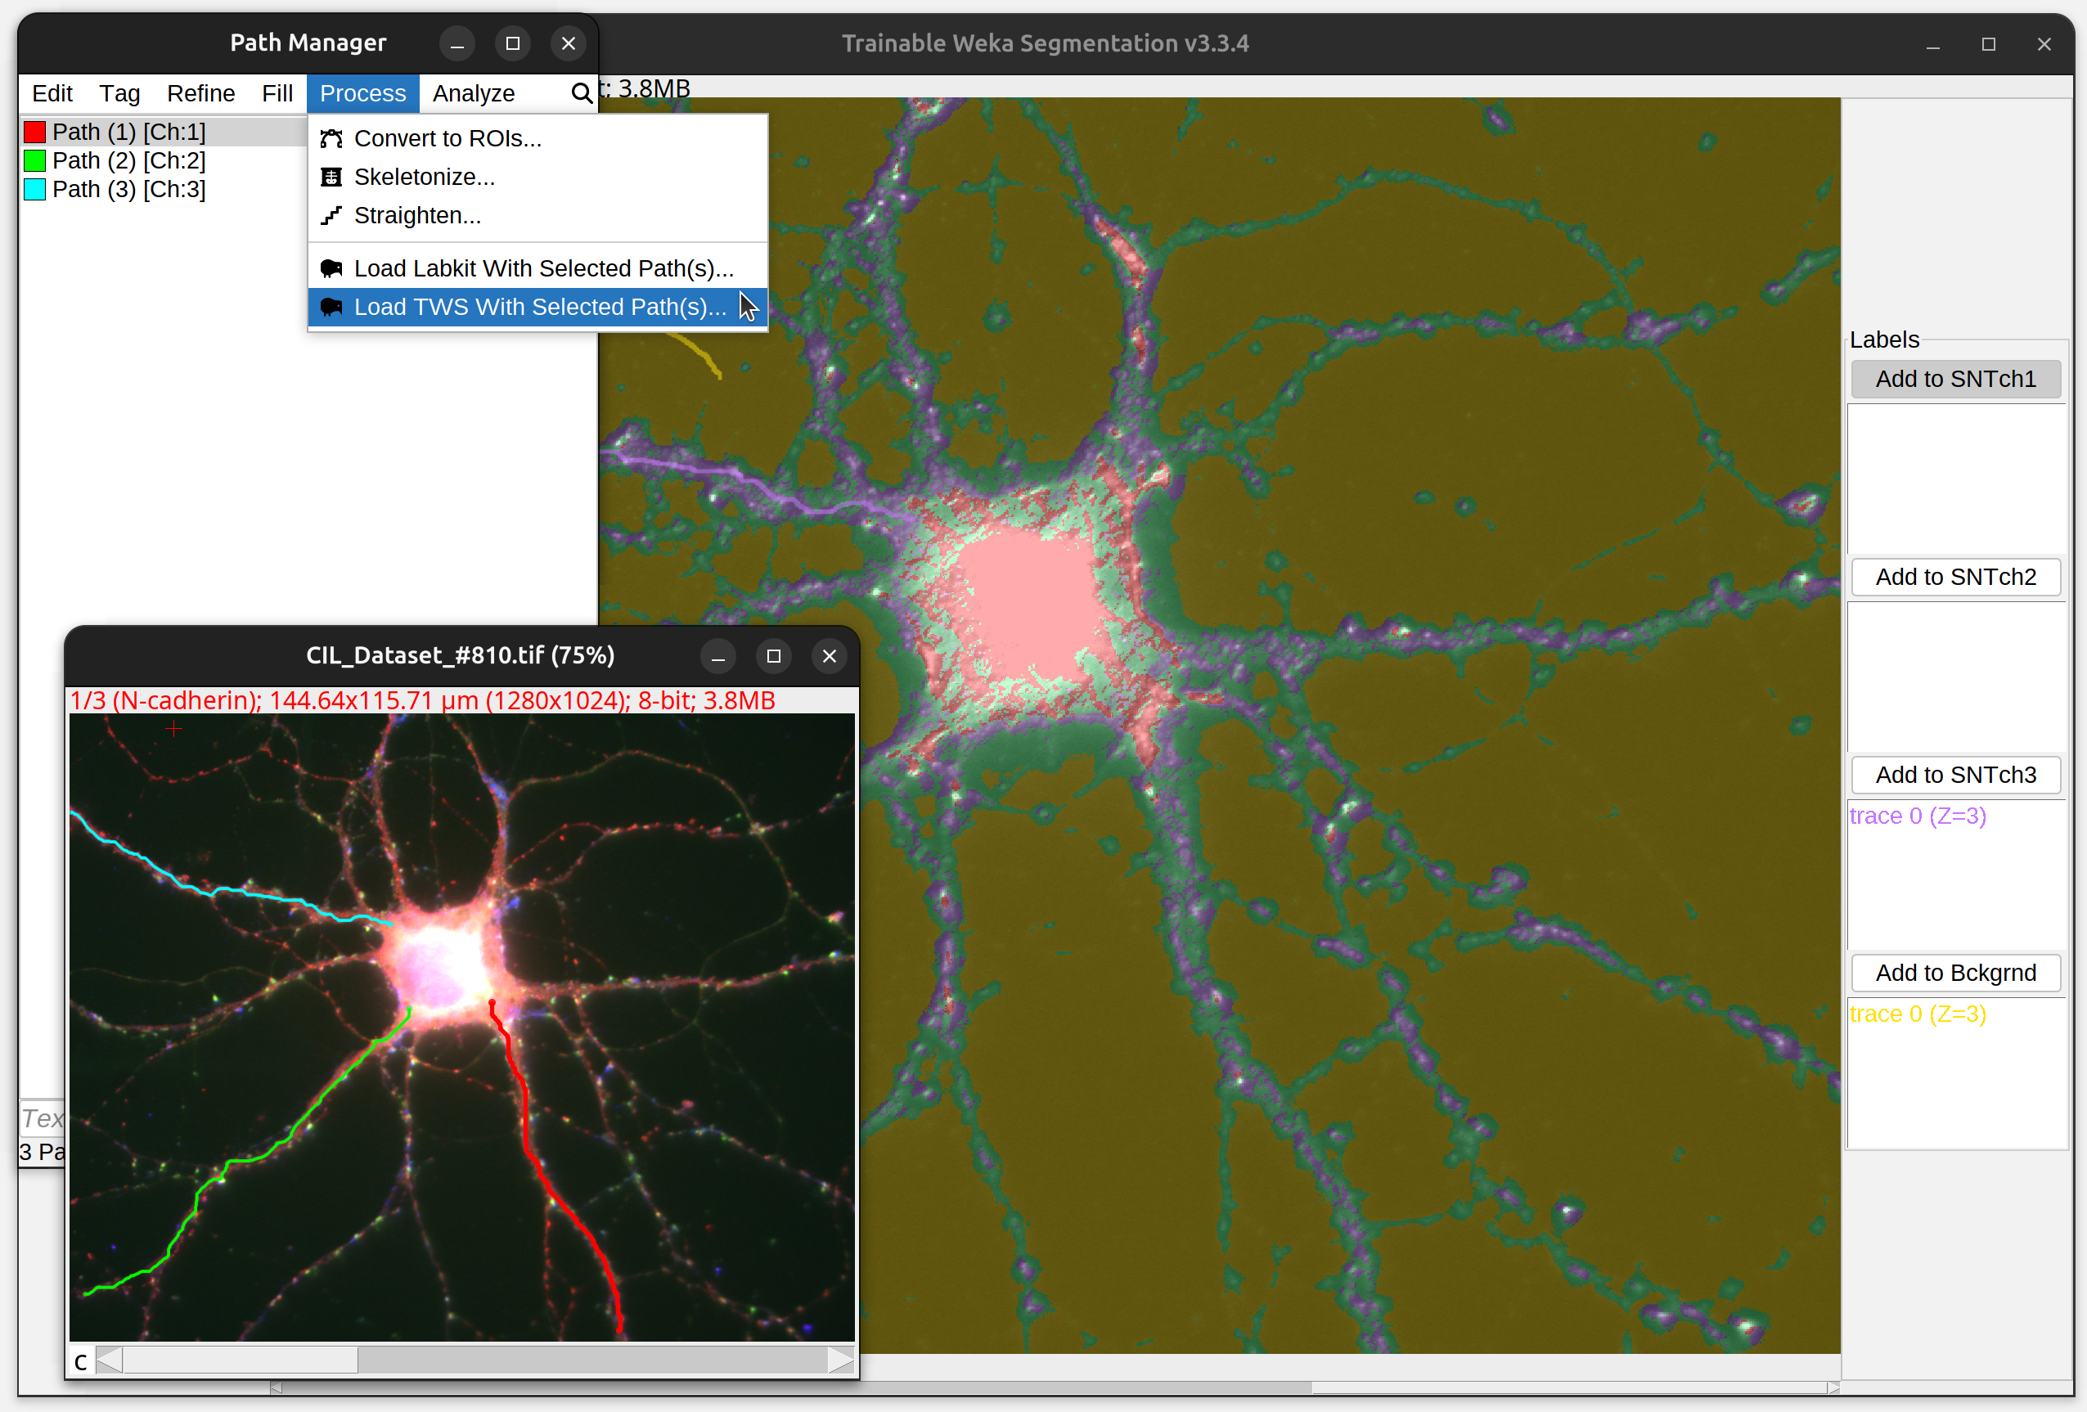This screenshot has height=1412, width=2087.
Task: Click the channel slider right arrow
Action: pyautogui.click(x=841, y=1360)
